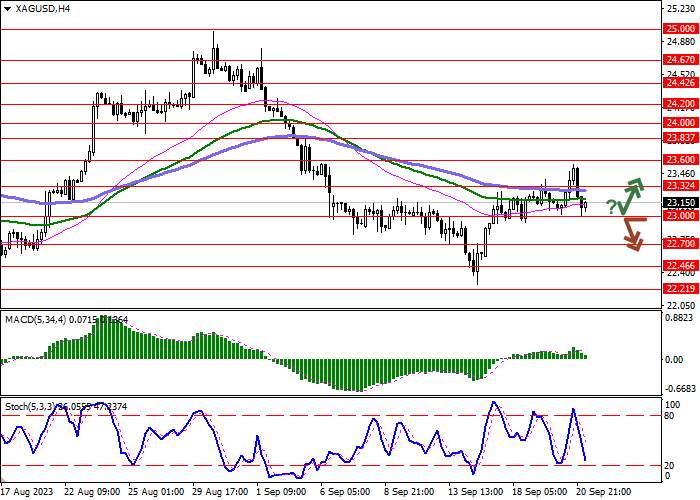Click the MACD scale value 0.8823
The width and height of the screenshot is (700, 500).
[x=681, y=317]
